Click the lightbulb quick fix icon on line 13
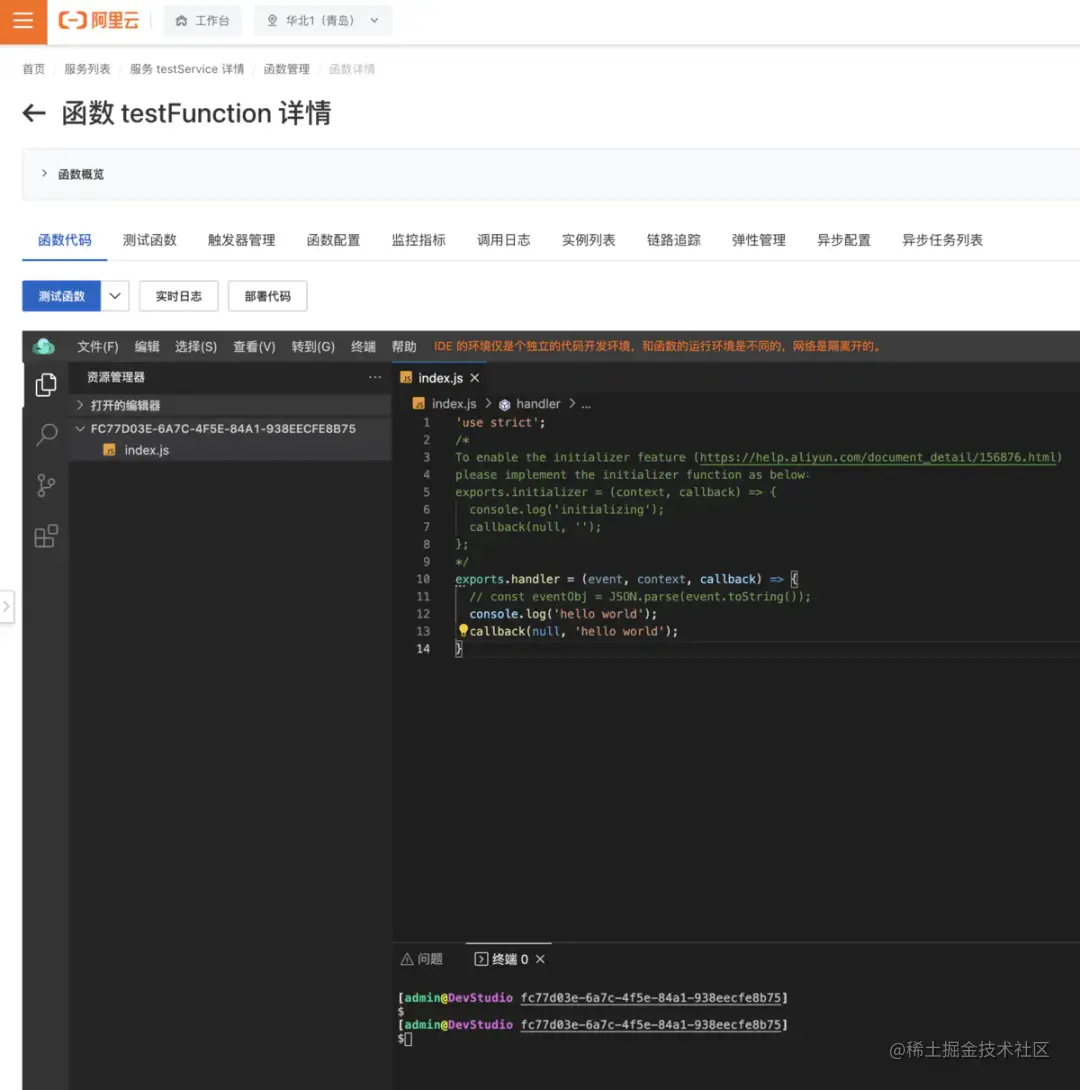 tap(463, 630)
